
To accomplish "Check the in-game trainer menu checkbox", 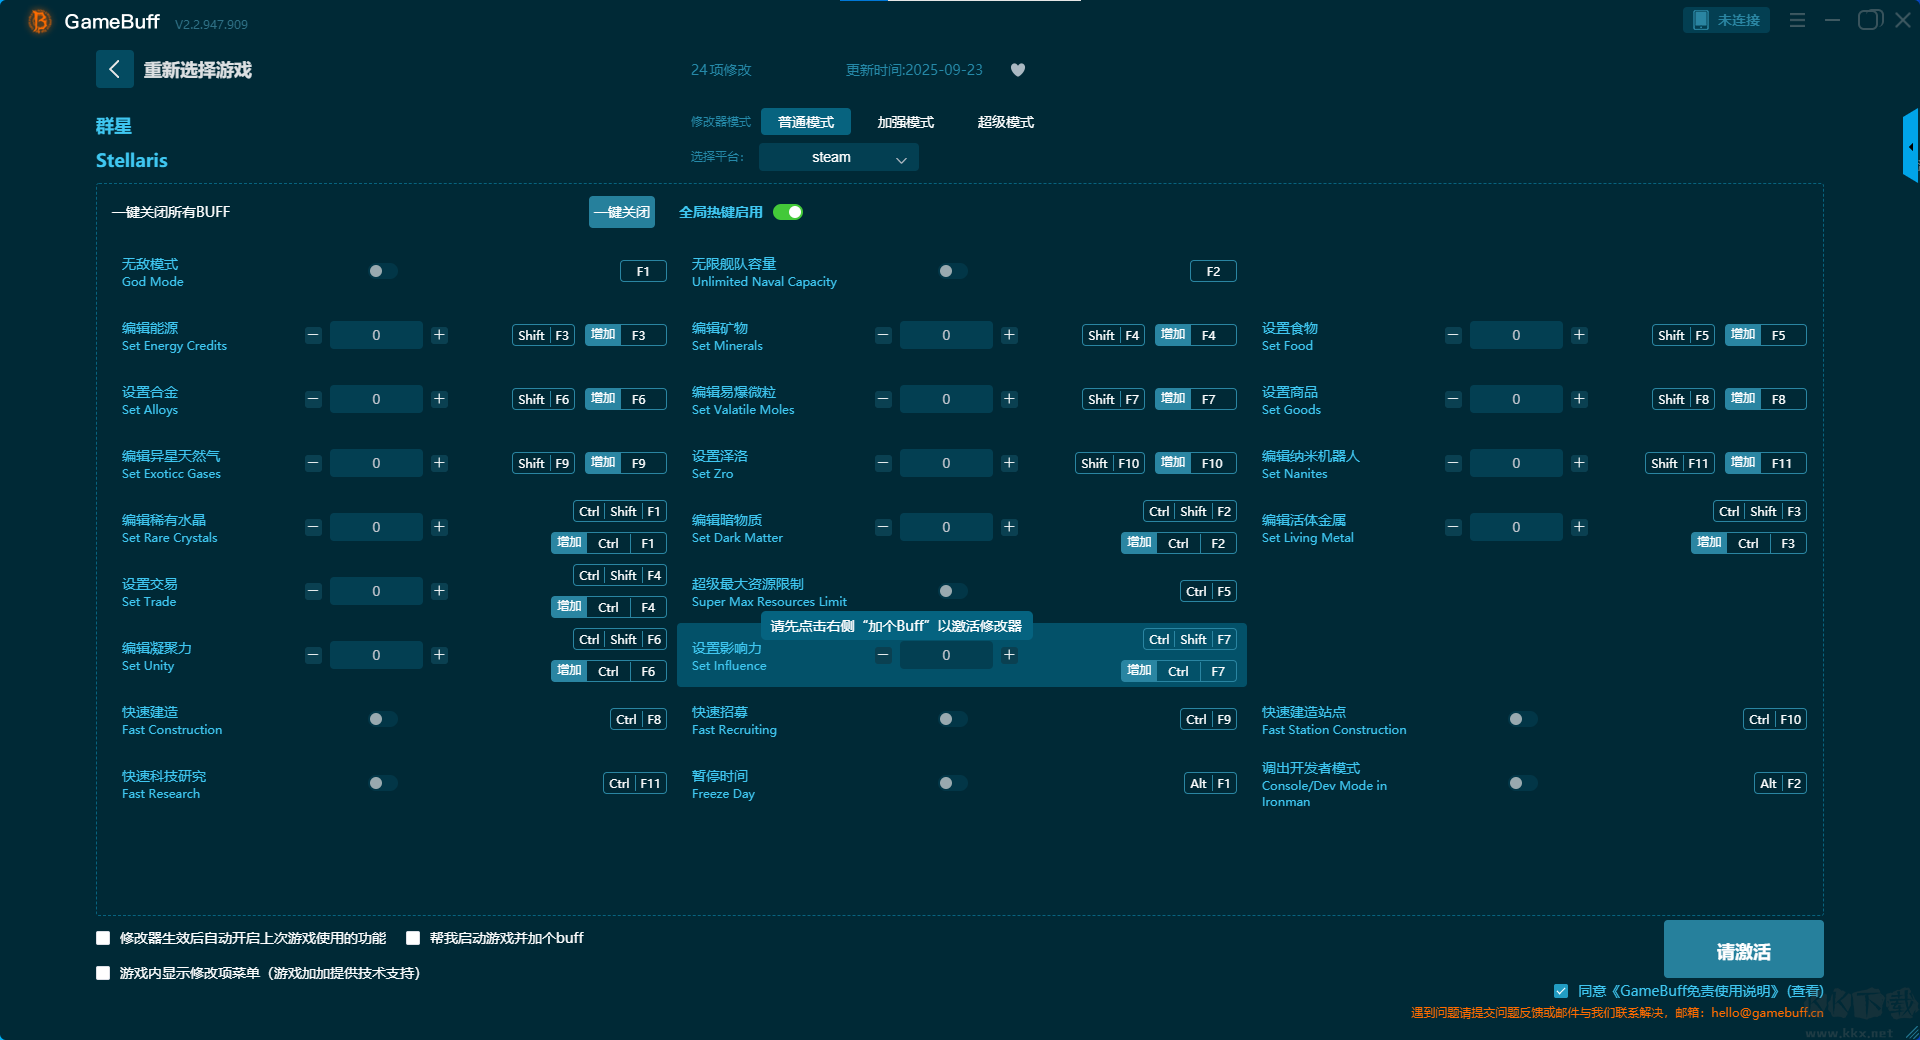I will 103,973.
